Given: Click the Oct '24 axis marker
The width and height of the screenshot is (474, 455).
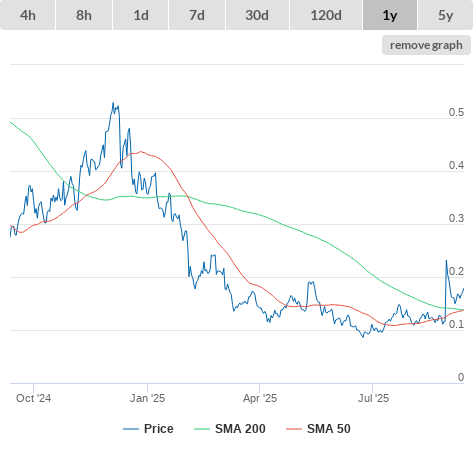Looking at the screenshot, I should tap(33, 398).
